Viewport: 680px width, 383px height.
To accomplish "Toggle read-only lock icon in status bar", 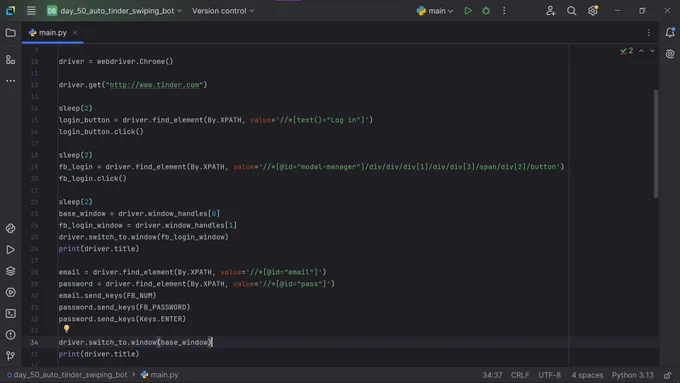I will [x=668, y=375].
